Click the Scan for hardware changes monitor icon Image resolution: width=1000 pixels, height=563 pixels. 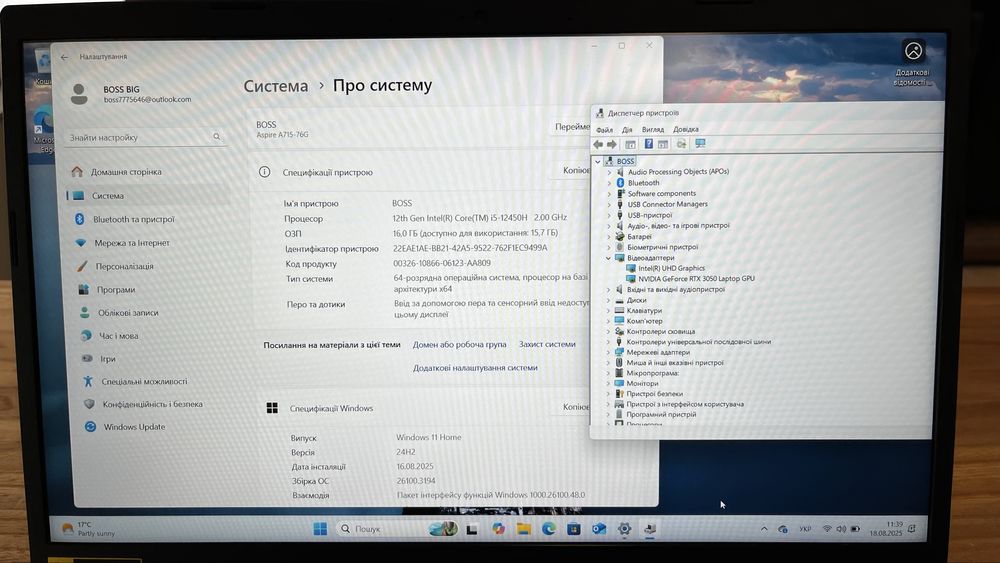700,144
